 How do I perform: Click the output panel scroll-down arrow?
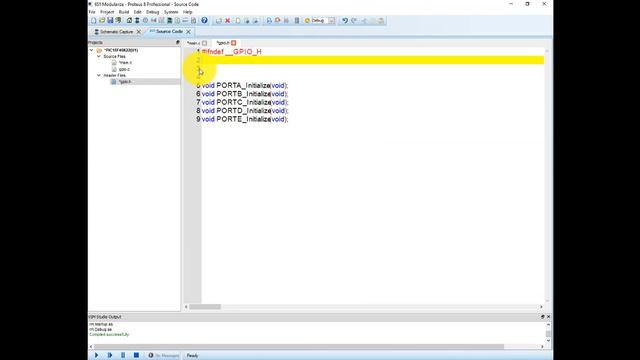coord(548,340)
